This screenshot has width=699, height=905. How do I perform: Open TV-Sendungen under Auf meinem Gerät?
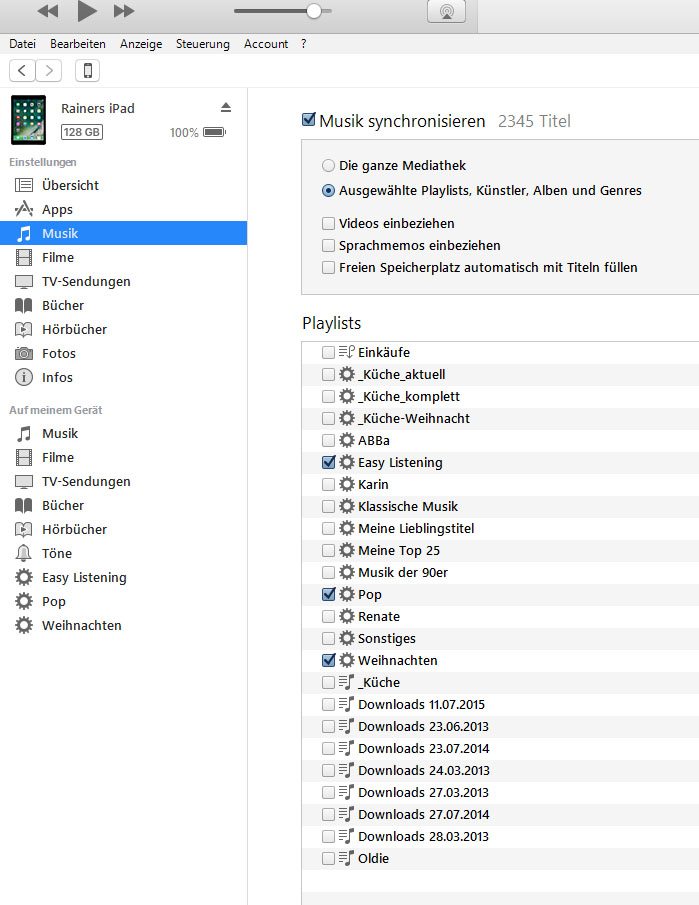124,481
